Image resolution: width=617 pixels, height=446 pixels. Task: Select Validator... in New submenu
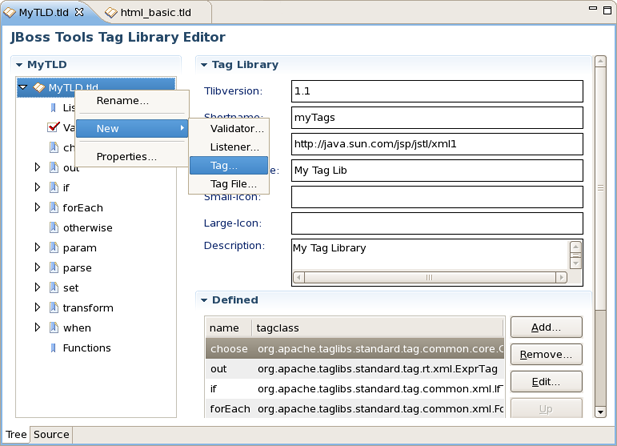pyautogui.click(x=229, y=128)
